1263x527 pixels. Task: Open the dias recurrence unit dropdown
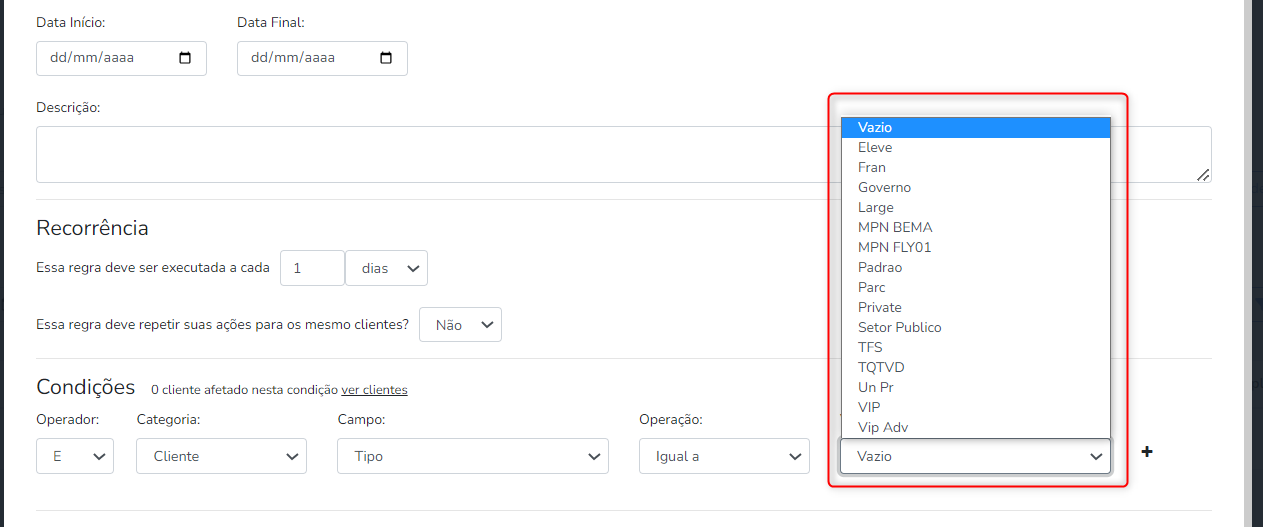[386, 268]
